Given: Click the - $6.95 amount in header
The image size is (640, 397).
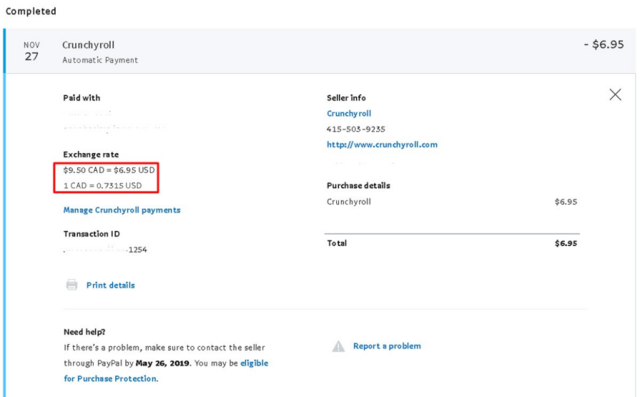Looking at the screenshot, I should (604, 44).
